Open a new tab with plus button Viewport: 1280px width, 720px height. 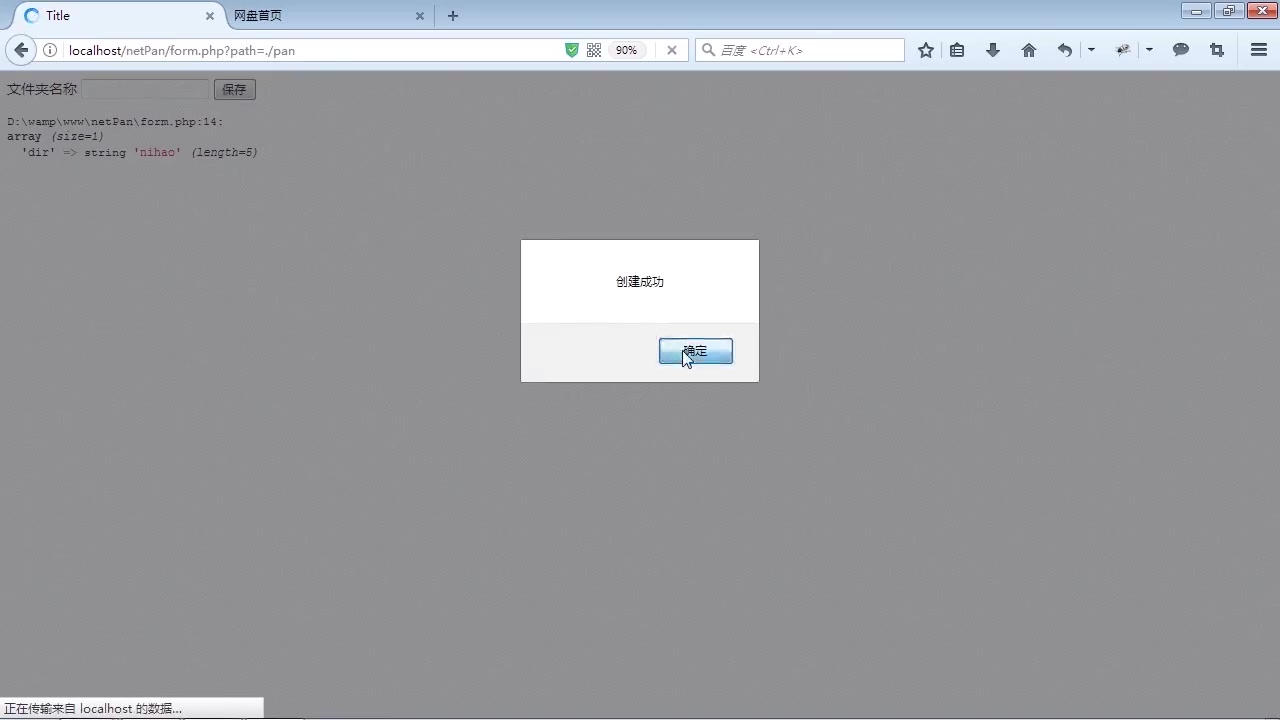[453, 16]
